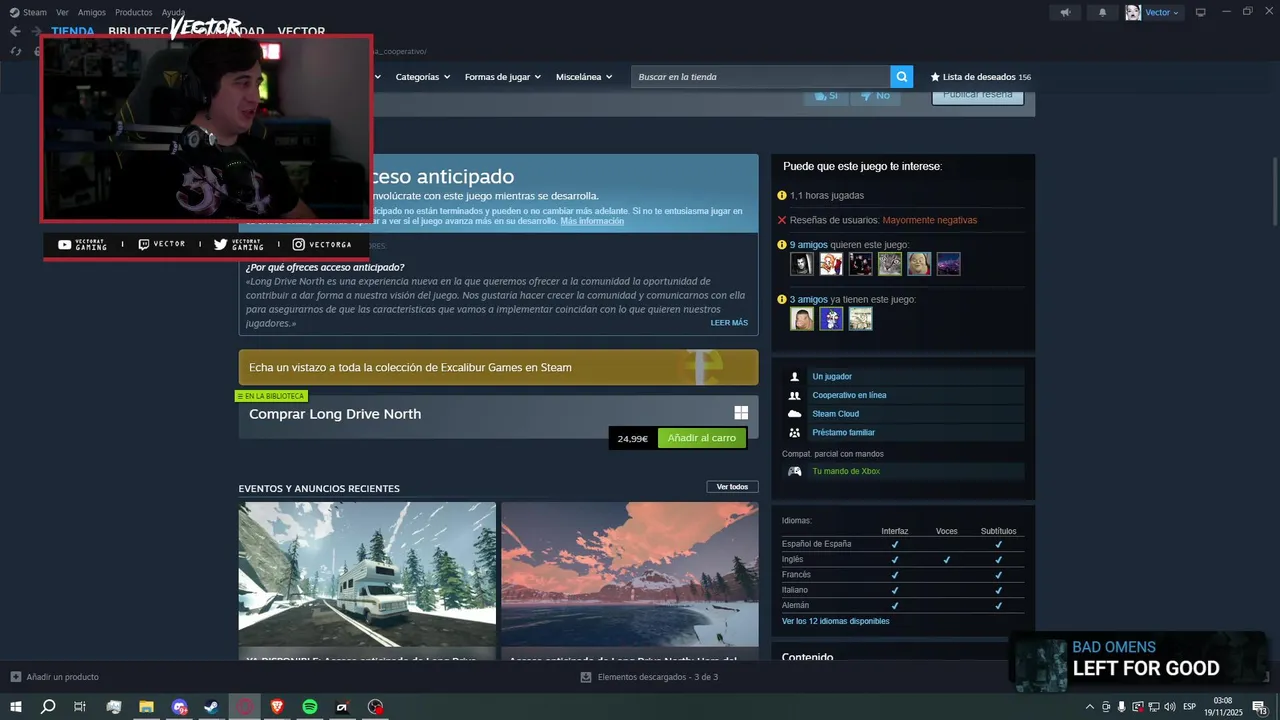Open File Explorer from taskbar
This screenshot has height=720, width=1280.
pos(146,707)
